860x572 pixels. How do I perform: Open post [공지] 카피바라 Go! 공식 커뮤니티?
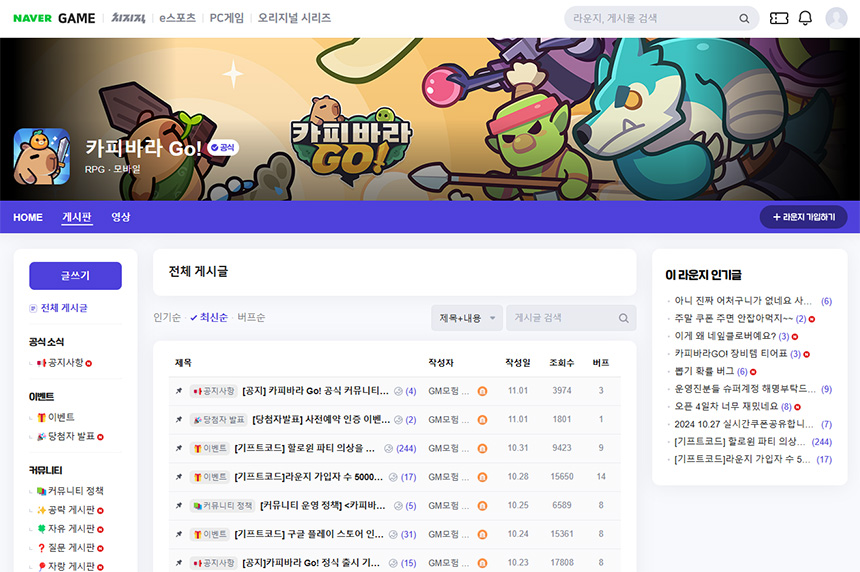pyautogui.click(x=315, y=391)
